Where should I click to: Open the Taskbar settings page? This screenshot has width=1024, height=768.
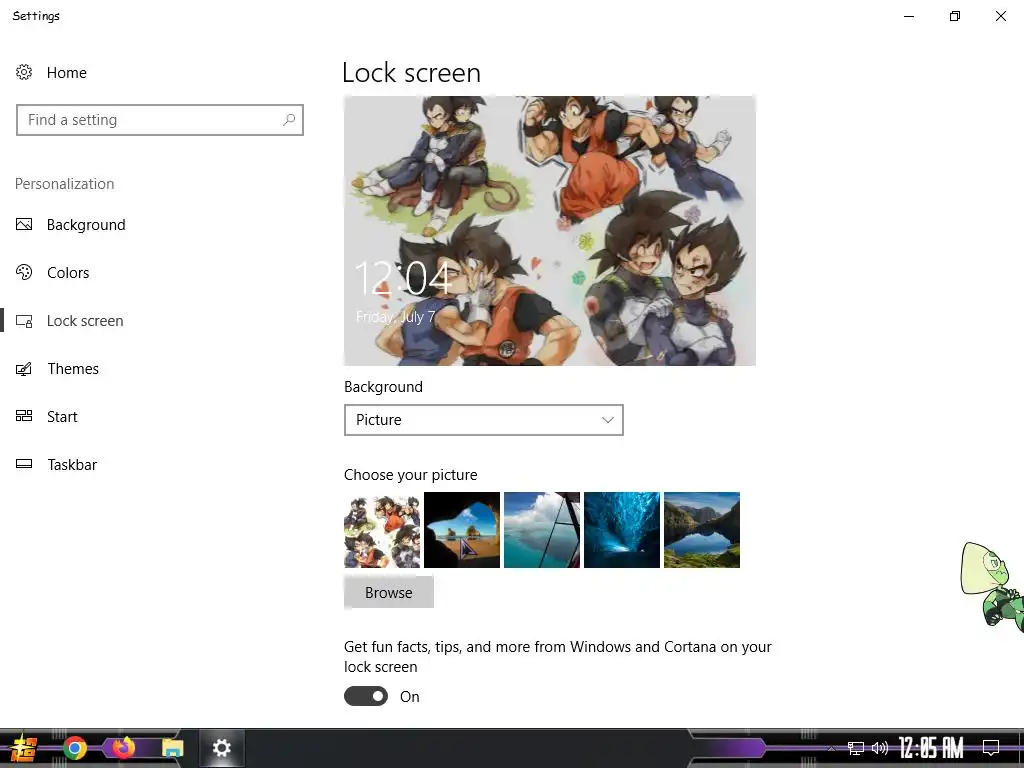point(72,464)
